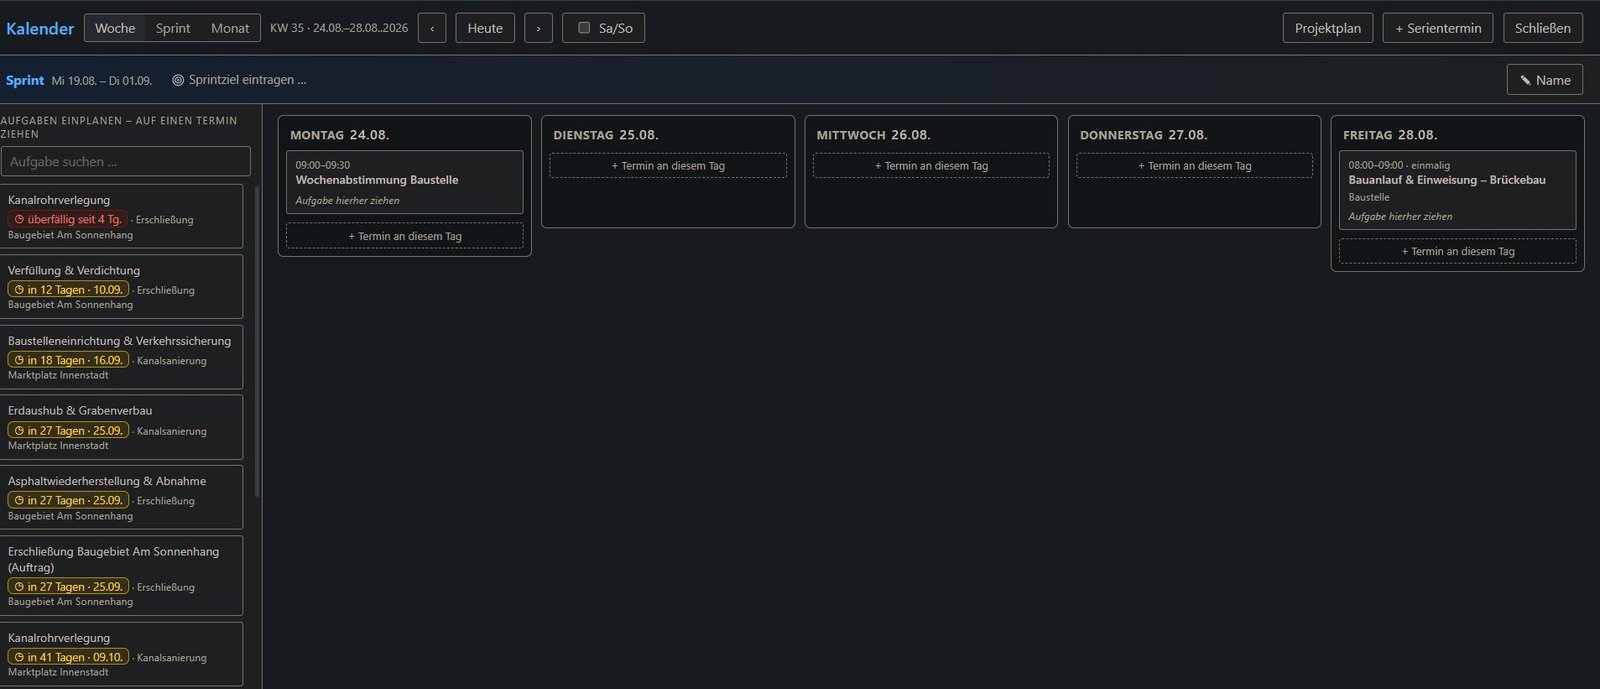Screen dimensions: 1600x689
Task: Create a new Serientermin
Action: (x=1438, y=28)
